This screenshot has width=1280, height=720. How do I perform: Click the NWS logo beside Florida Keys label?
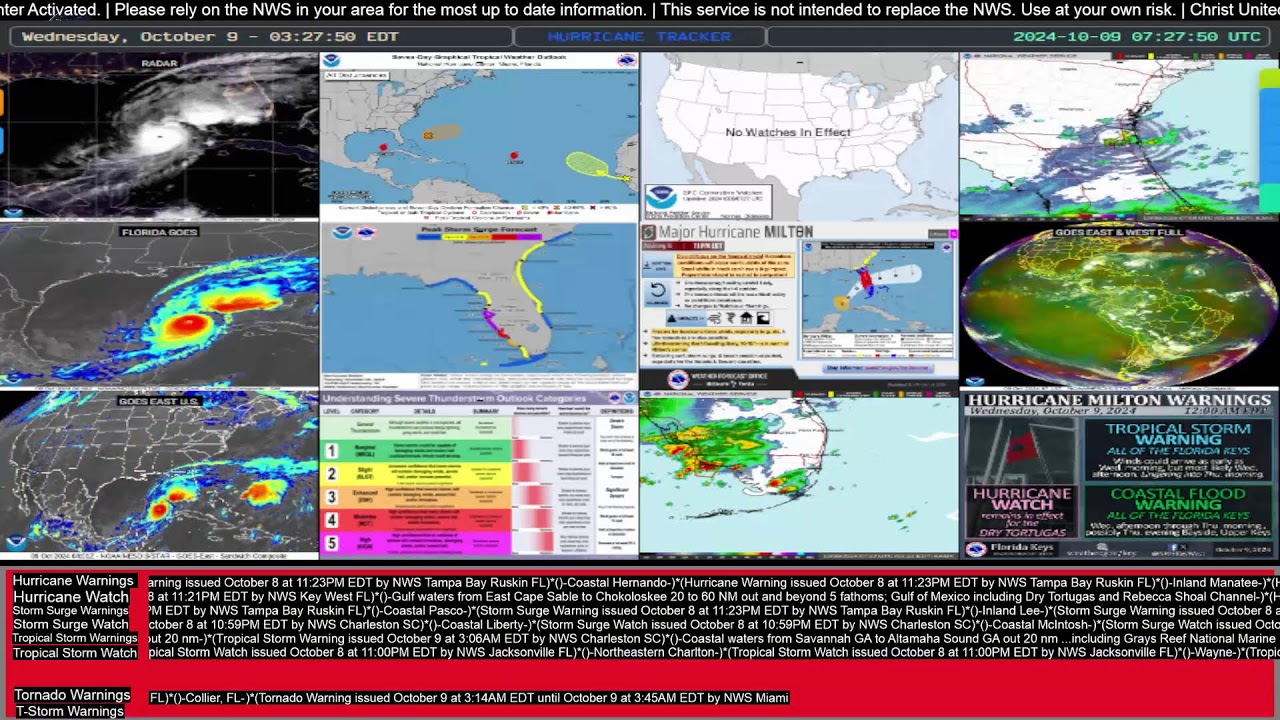pyautogui.click(x=976, y=549)
